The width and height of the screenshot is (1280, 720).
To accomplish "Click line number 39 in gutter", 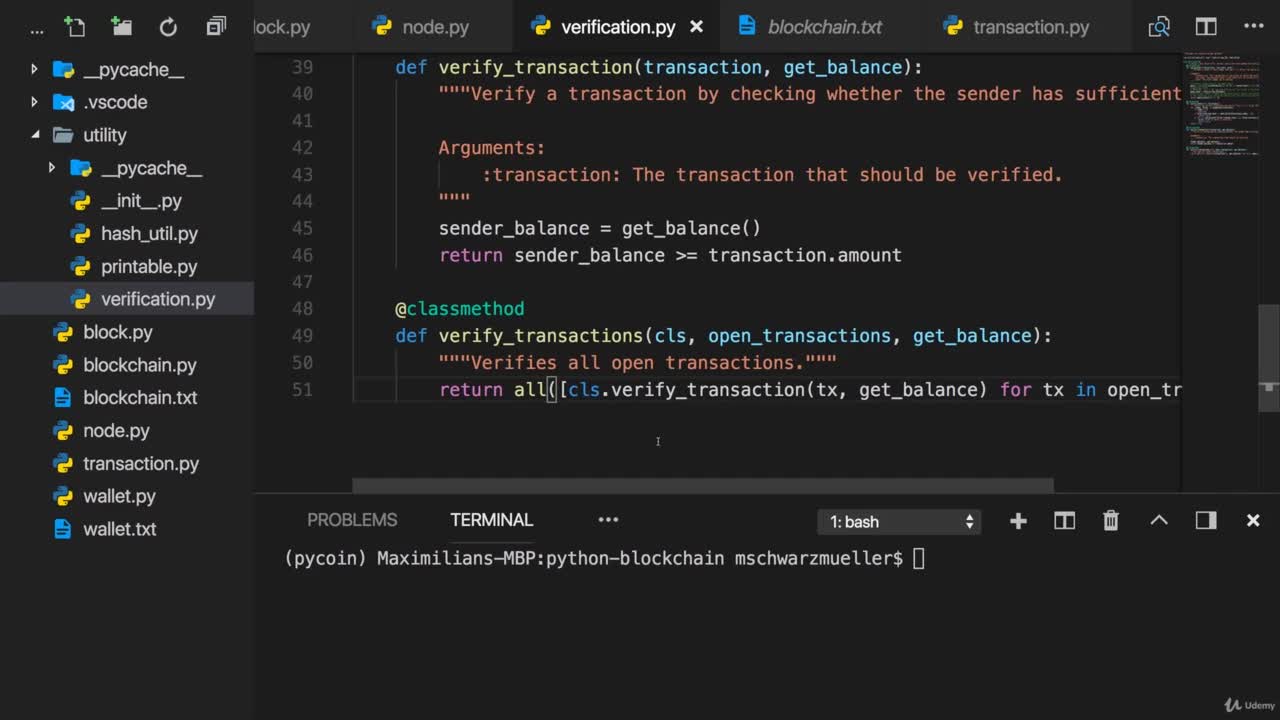I will (302, 67).
